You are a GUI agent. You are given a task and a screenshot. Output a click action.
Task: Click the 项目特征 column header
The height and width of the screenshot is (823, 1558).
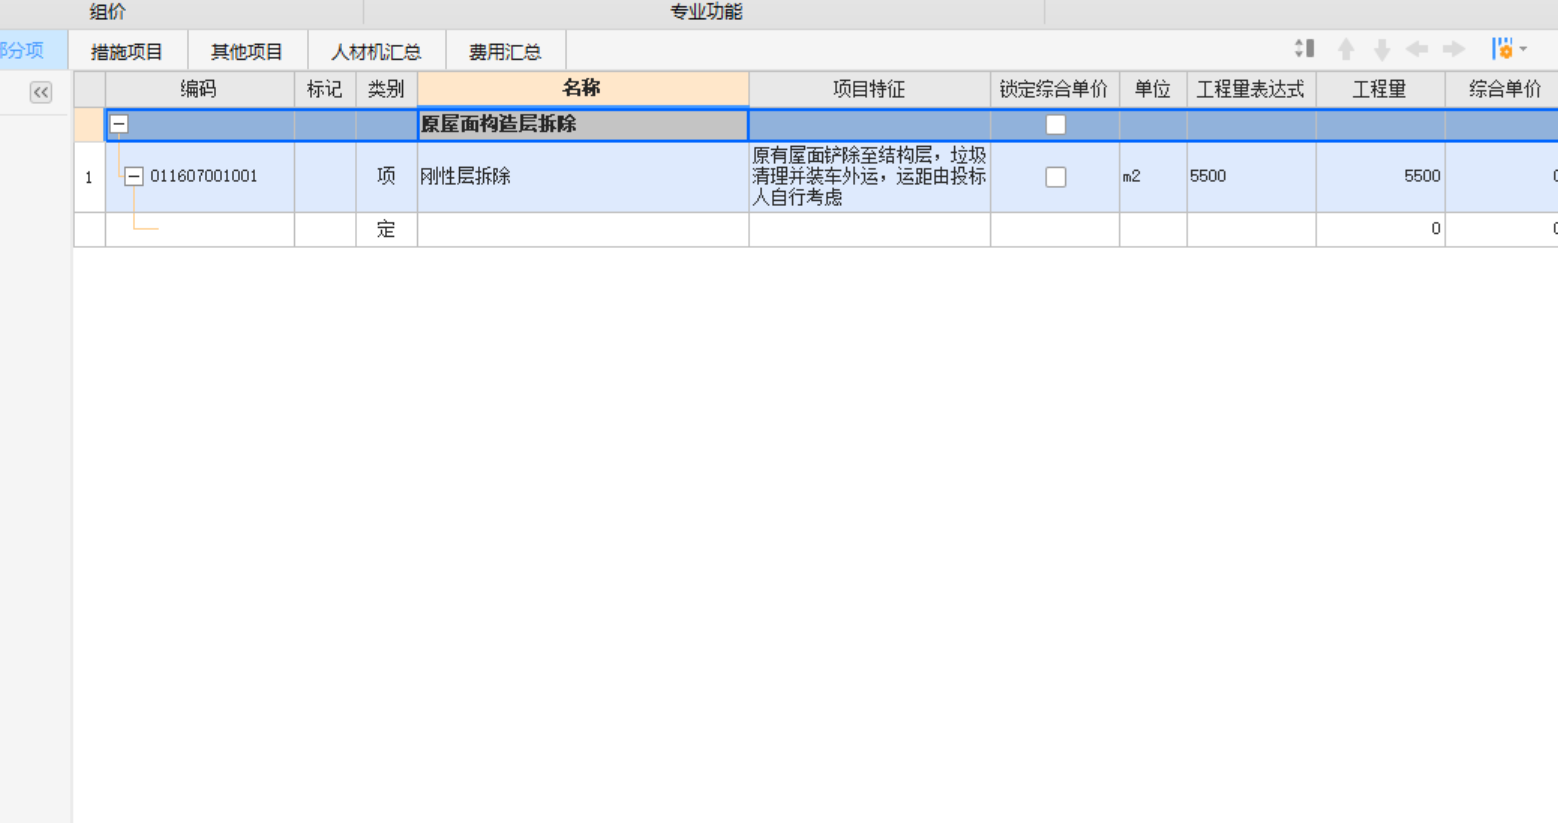[x=869, y=89]
